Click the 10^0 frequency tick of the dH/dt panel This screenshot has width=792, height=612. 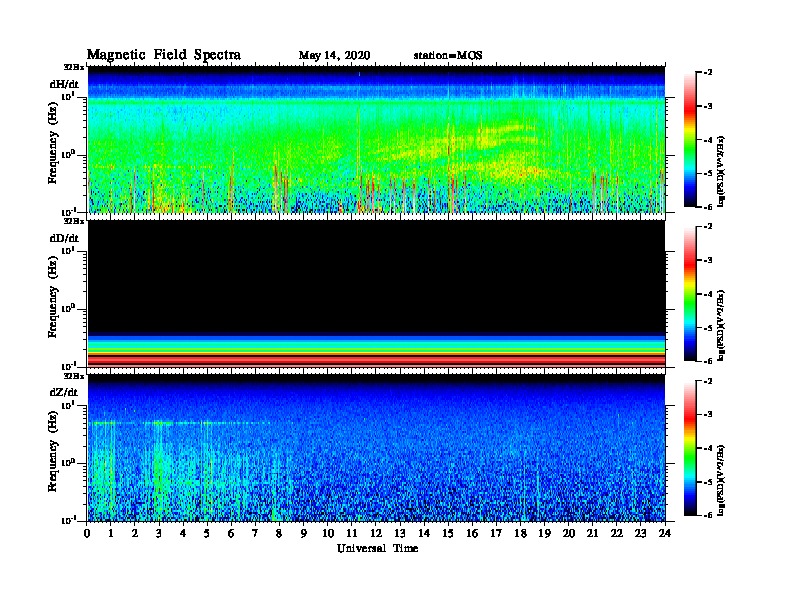pos(68,154)
